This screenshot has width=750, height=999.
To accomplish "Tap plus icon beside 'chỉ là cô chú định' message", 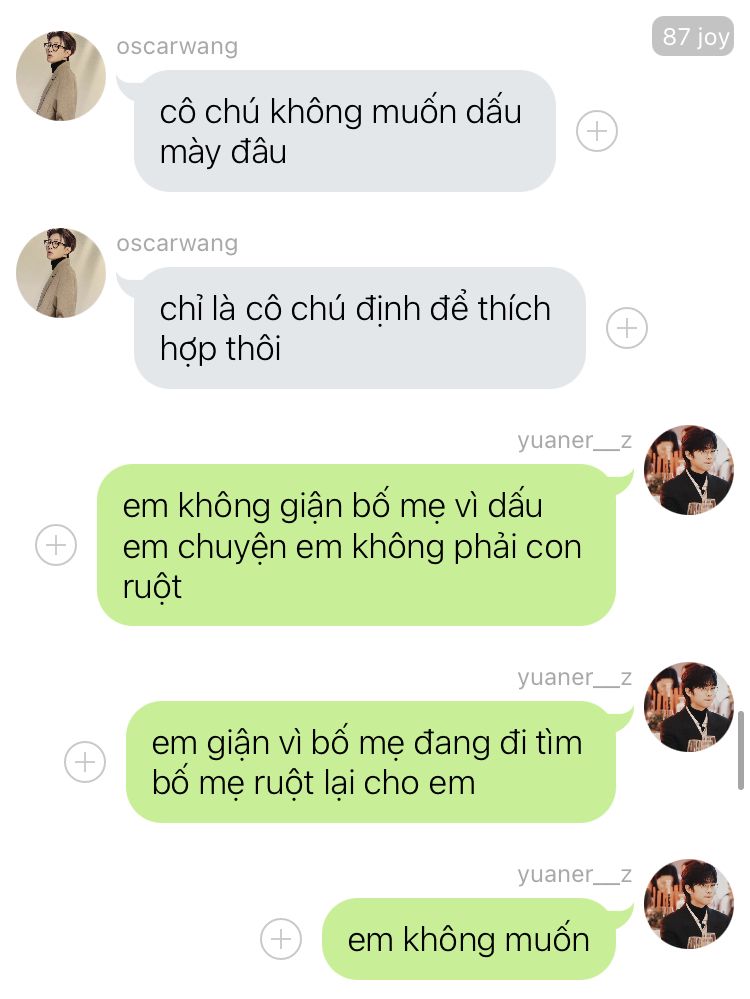I will tap(626, 328).
